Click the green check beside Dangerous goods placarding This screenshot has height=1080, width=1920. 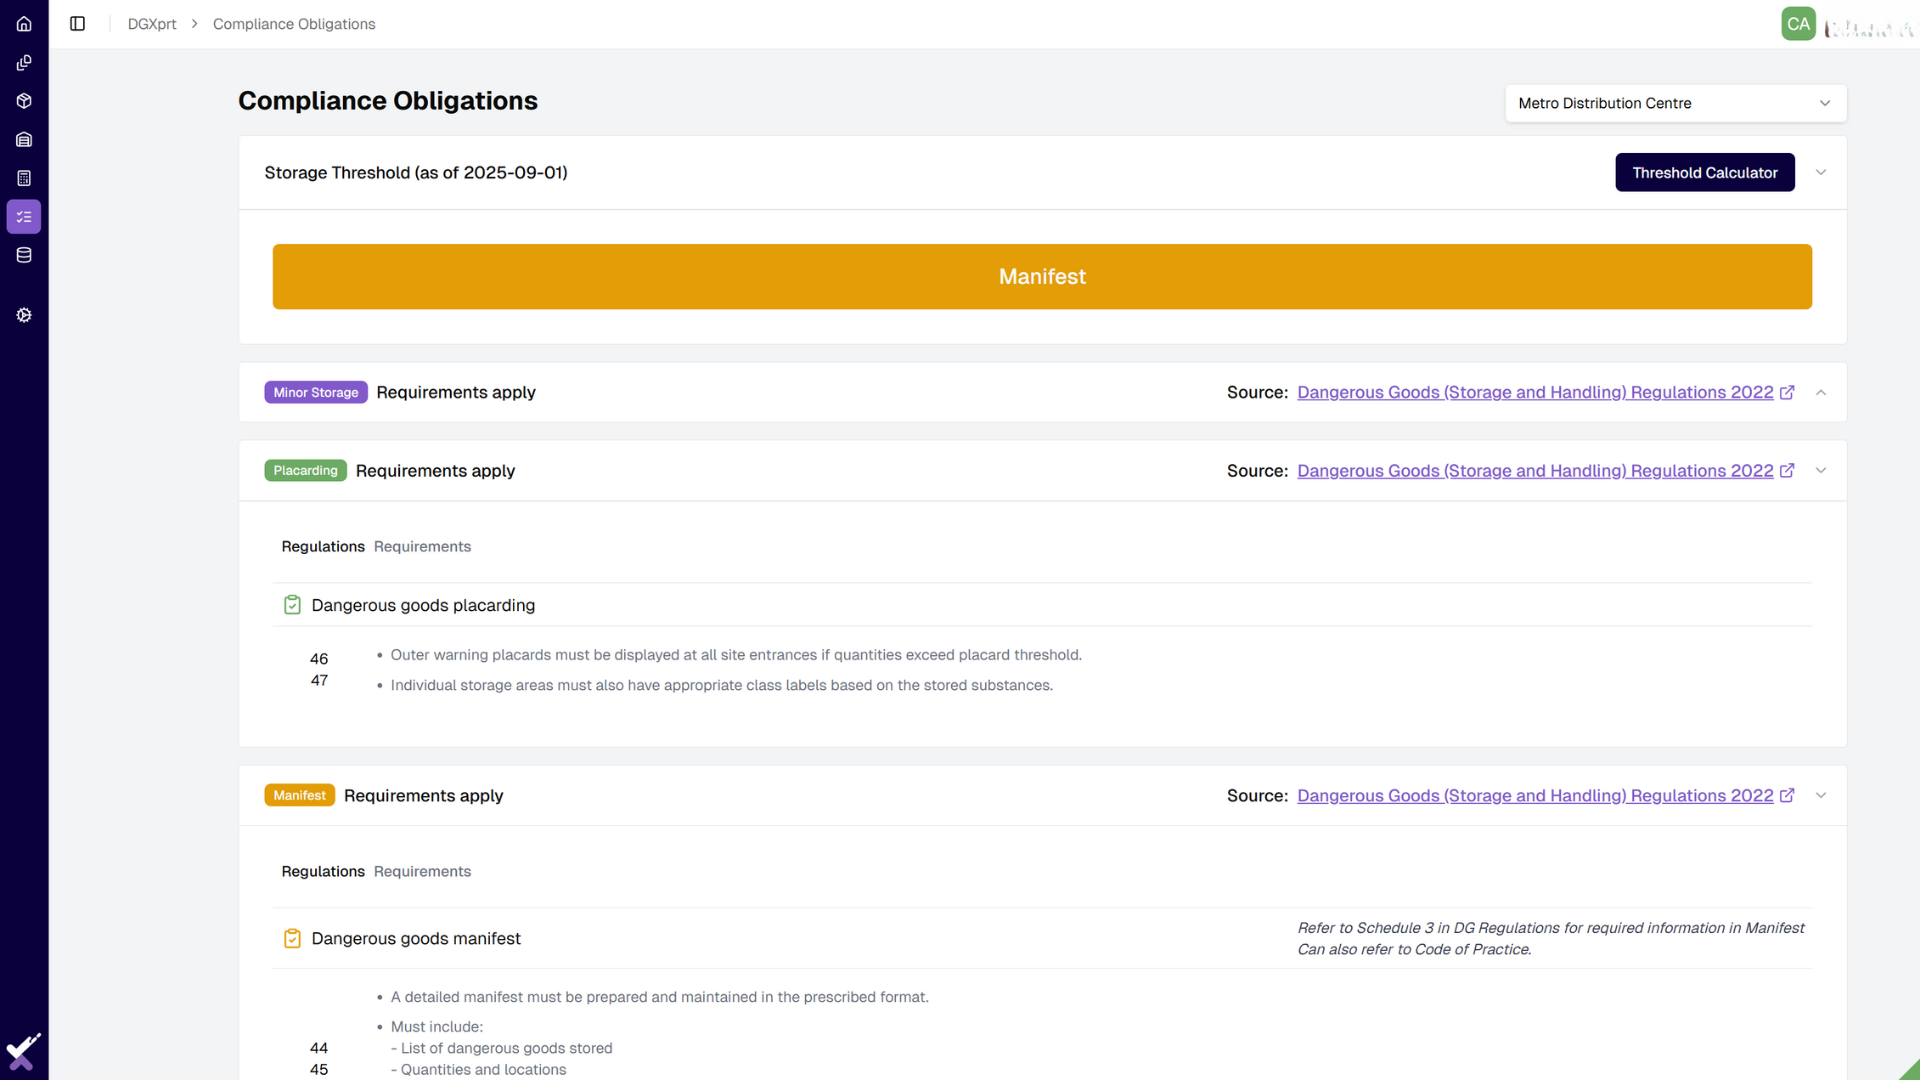pos(292,604)
